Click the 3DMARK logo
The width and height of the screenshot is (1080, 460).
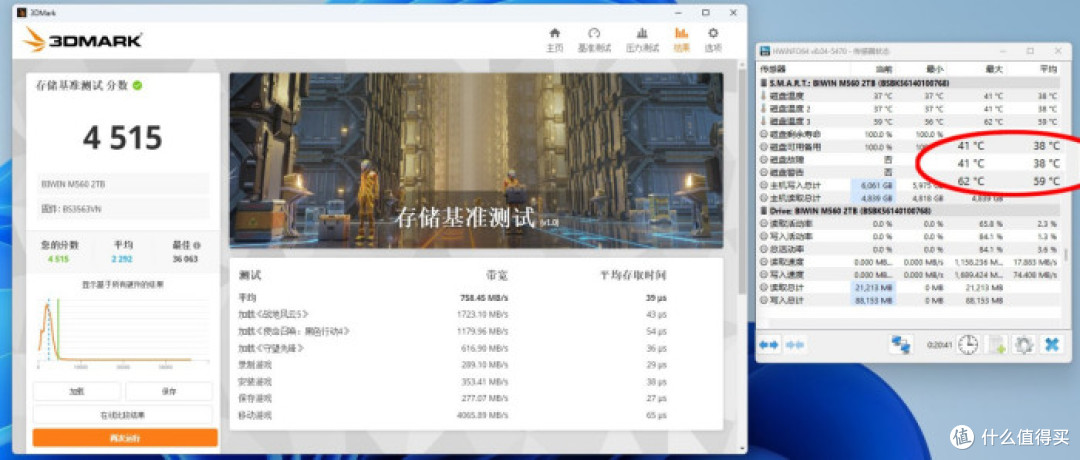(x=83, y=41)
